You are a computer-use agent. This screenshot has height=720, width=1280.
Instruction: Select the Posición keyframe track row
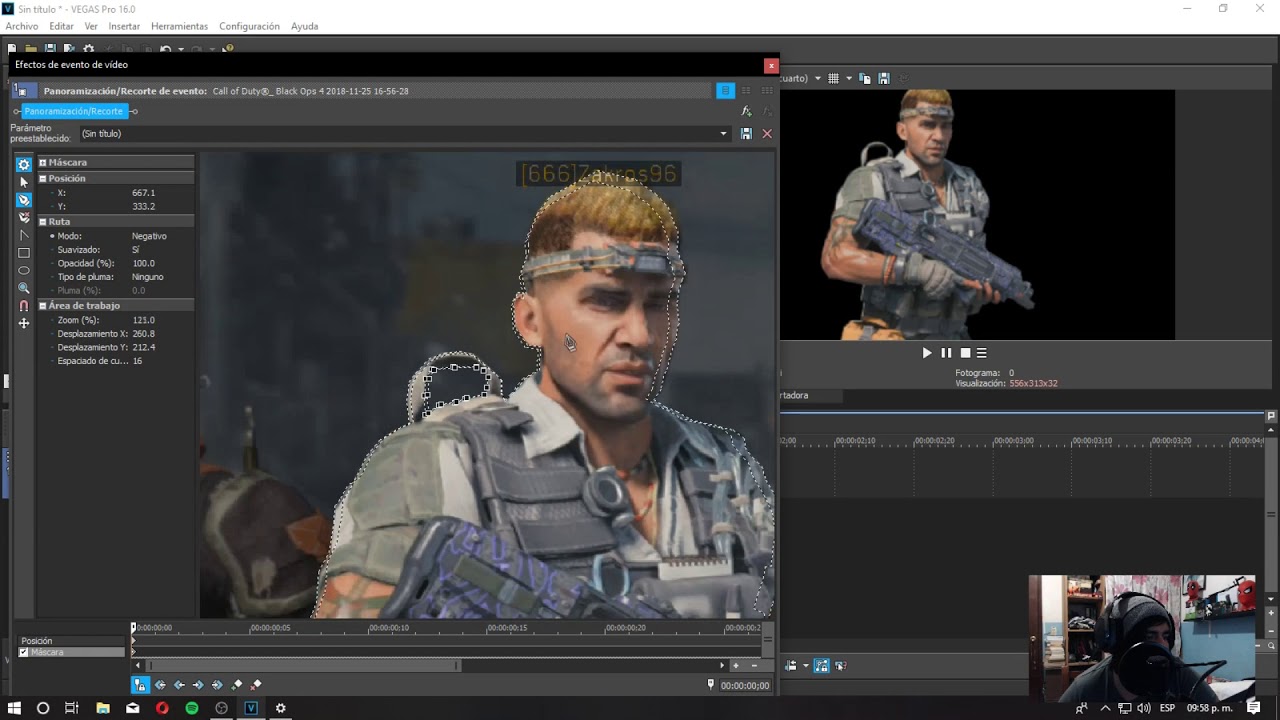[70, 641]
